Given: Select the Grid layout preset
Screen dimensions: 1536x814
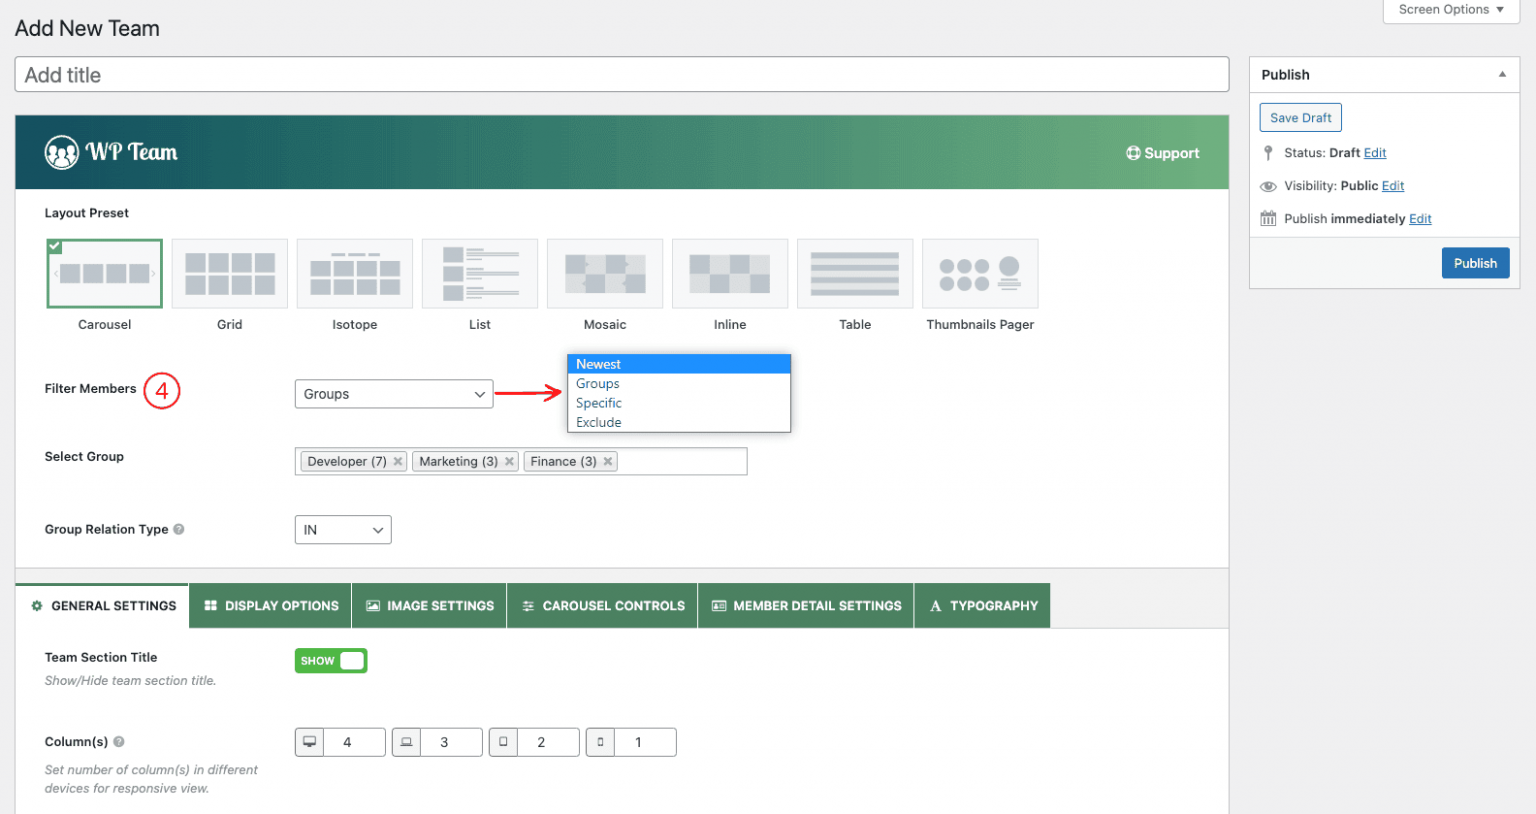Looking at the screenshot, I should coord(229,273).
